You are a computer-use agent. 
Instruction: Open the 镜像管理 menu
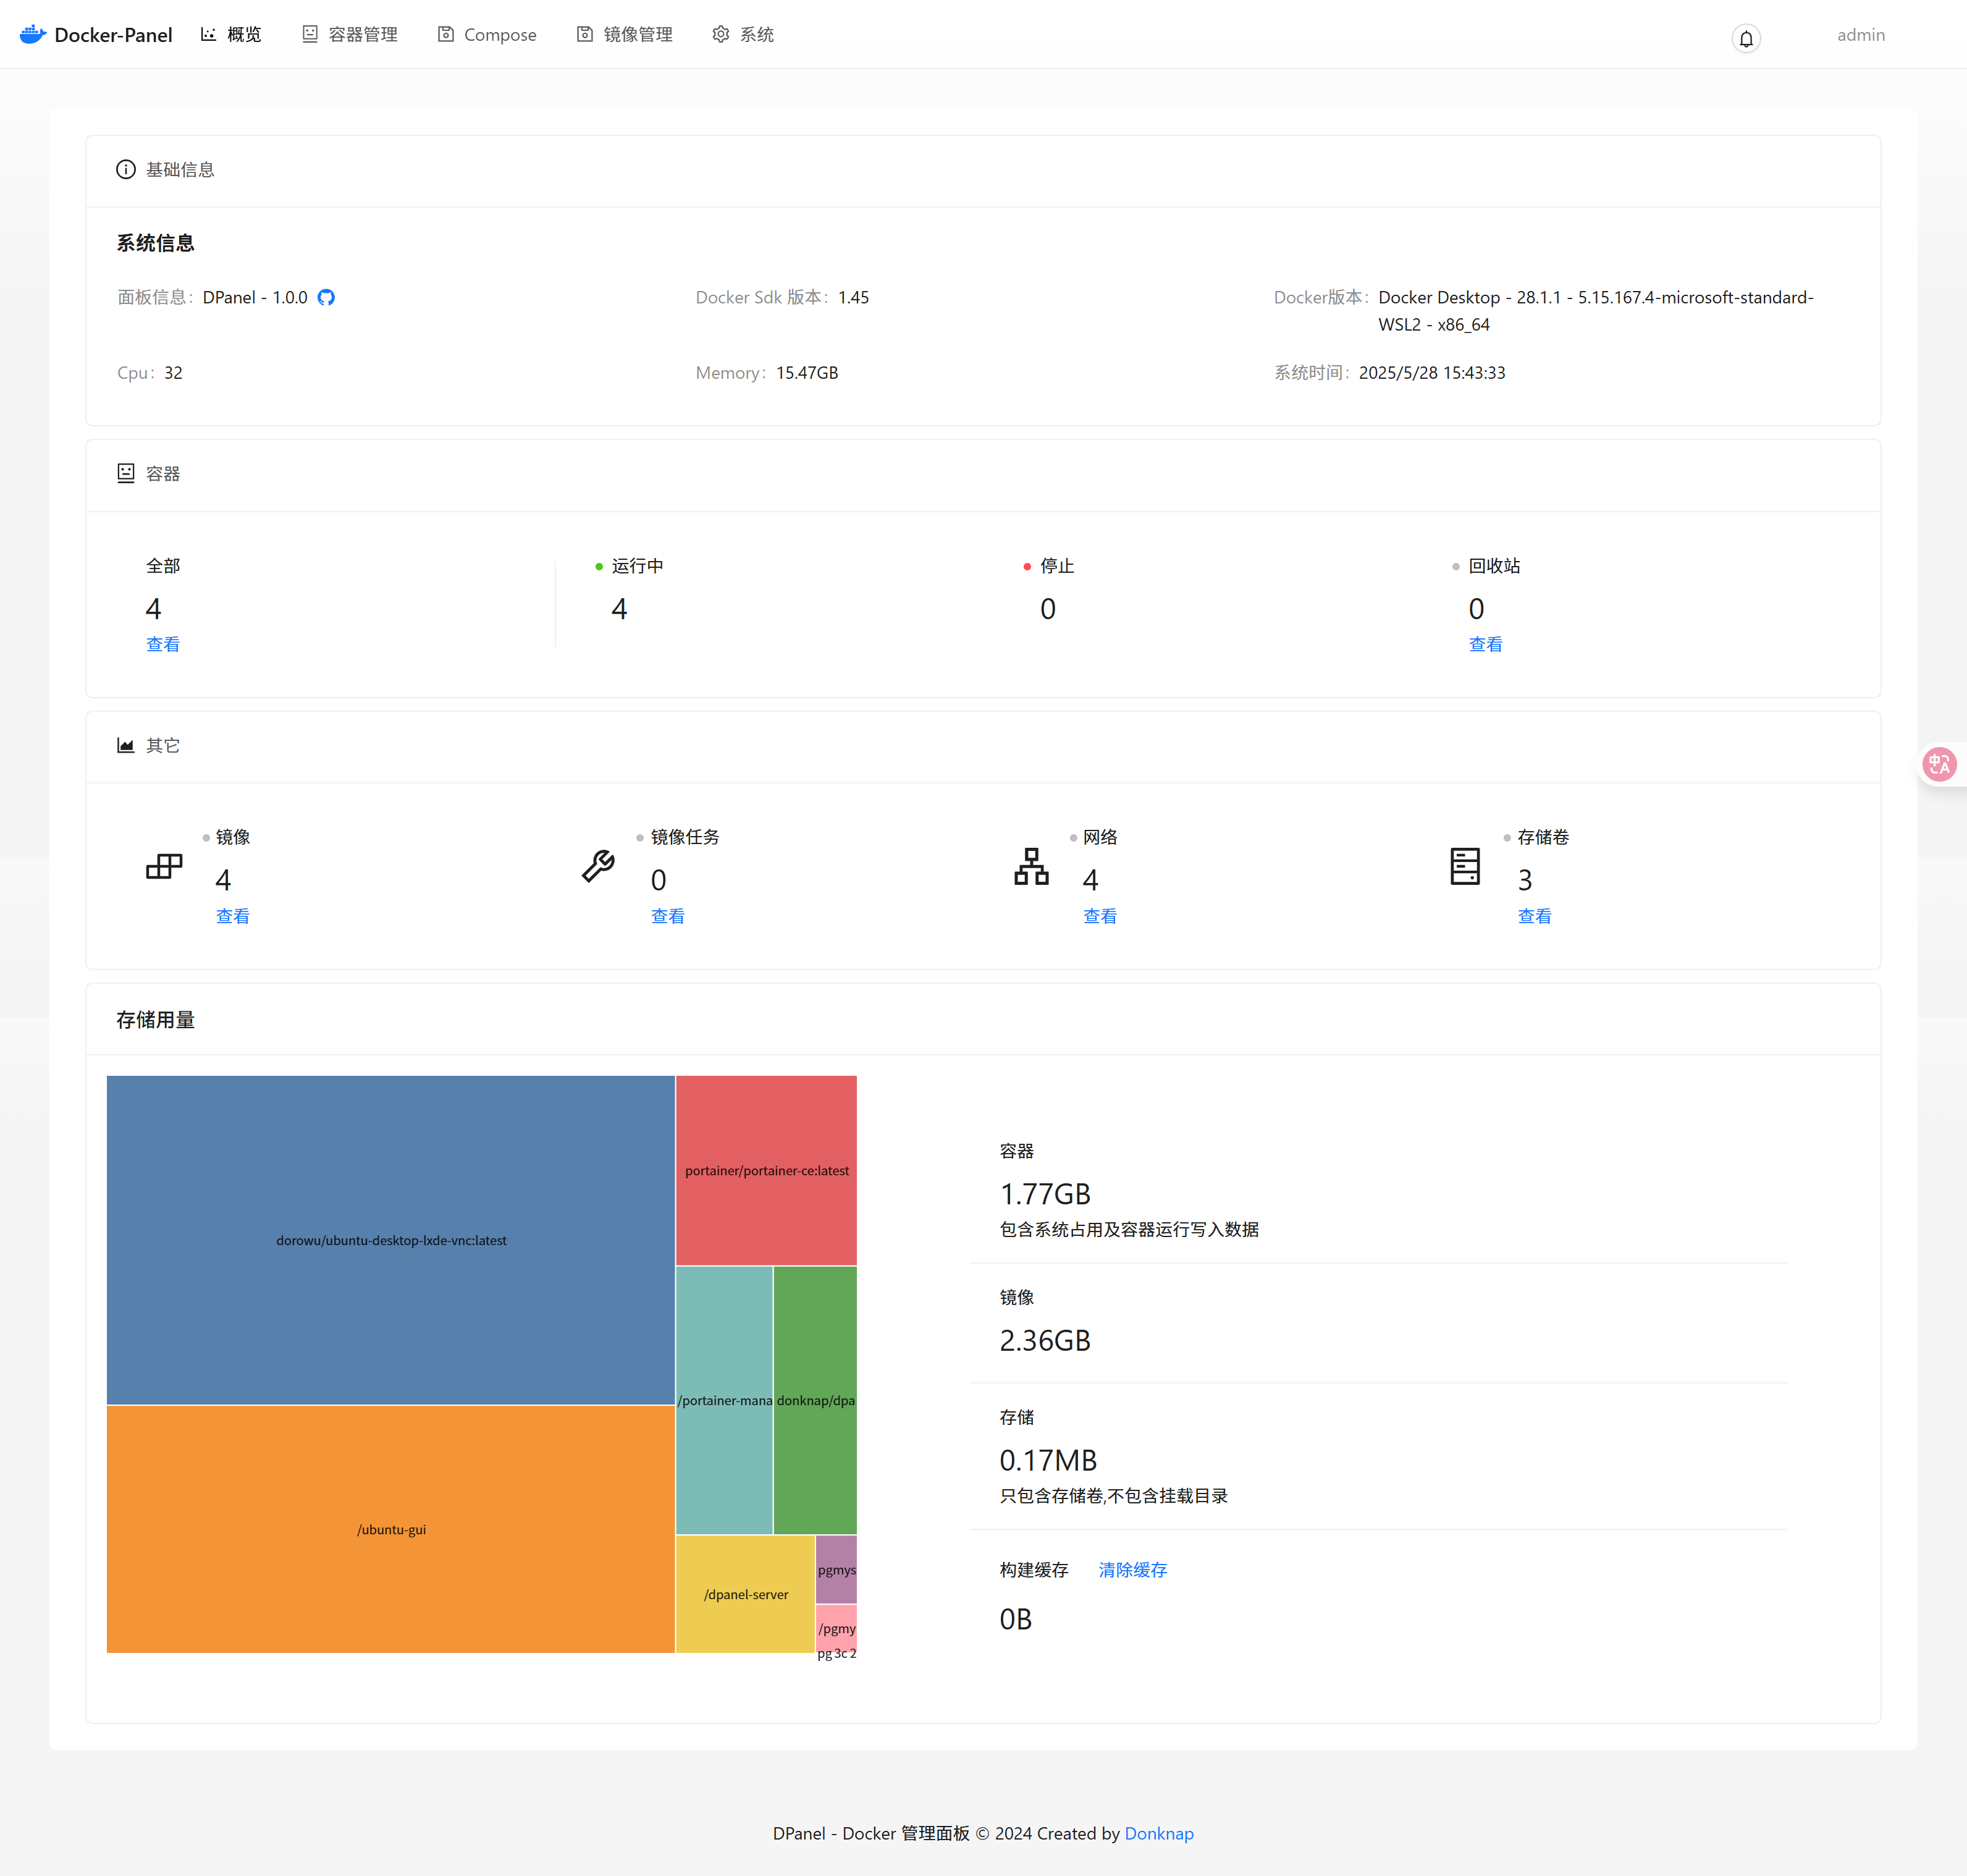click(625, 34)
